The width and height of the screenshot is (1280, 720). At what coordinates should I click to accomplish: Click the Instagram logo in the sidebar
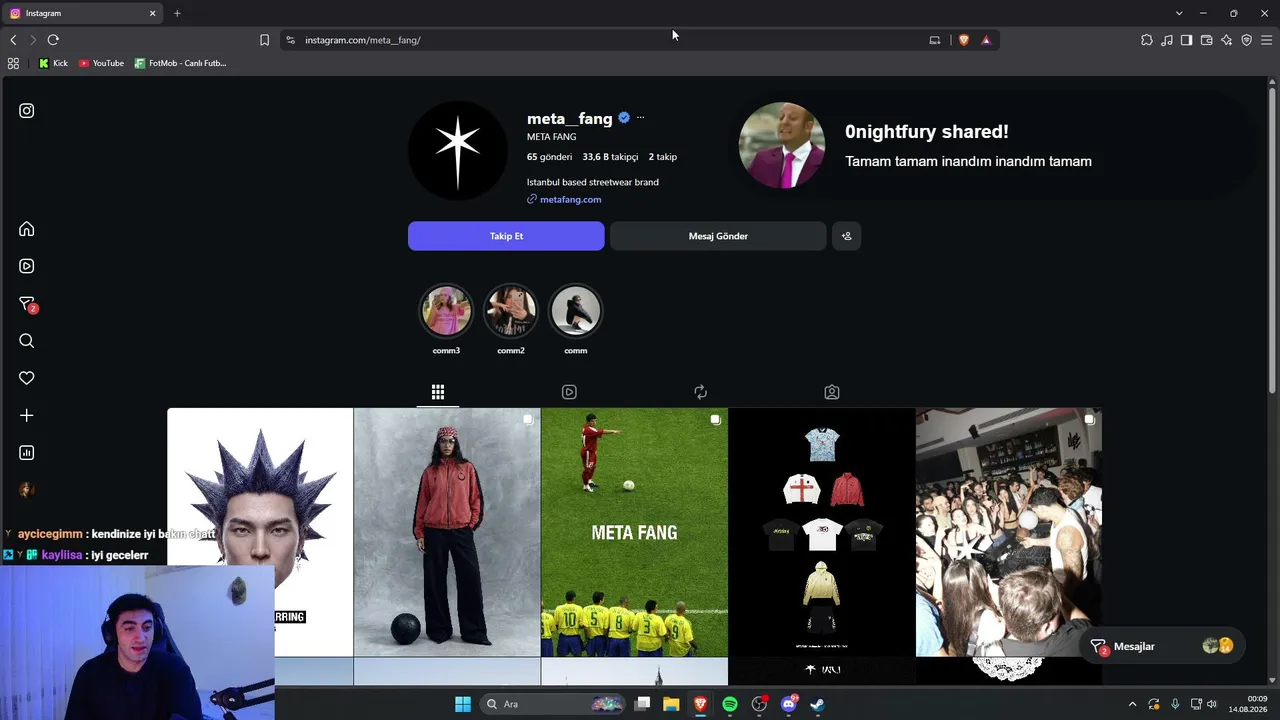[27, 111]
